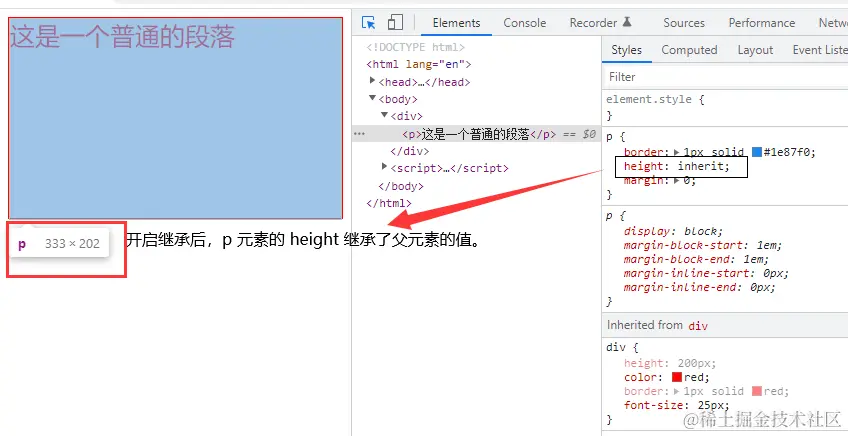Select the html lang="en" node
This screenshot has height=436, width=848.
(419, 64)
